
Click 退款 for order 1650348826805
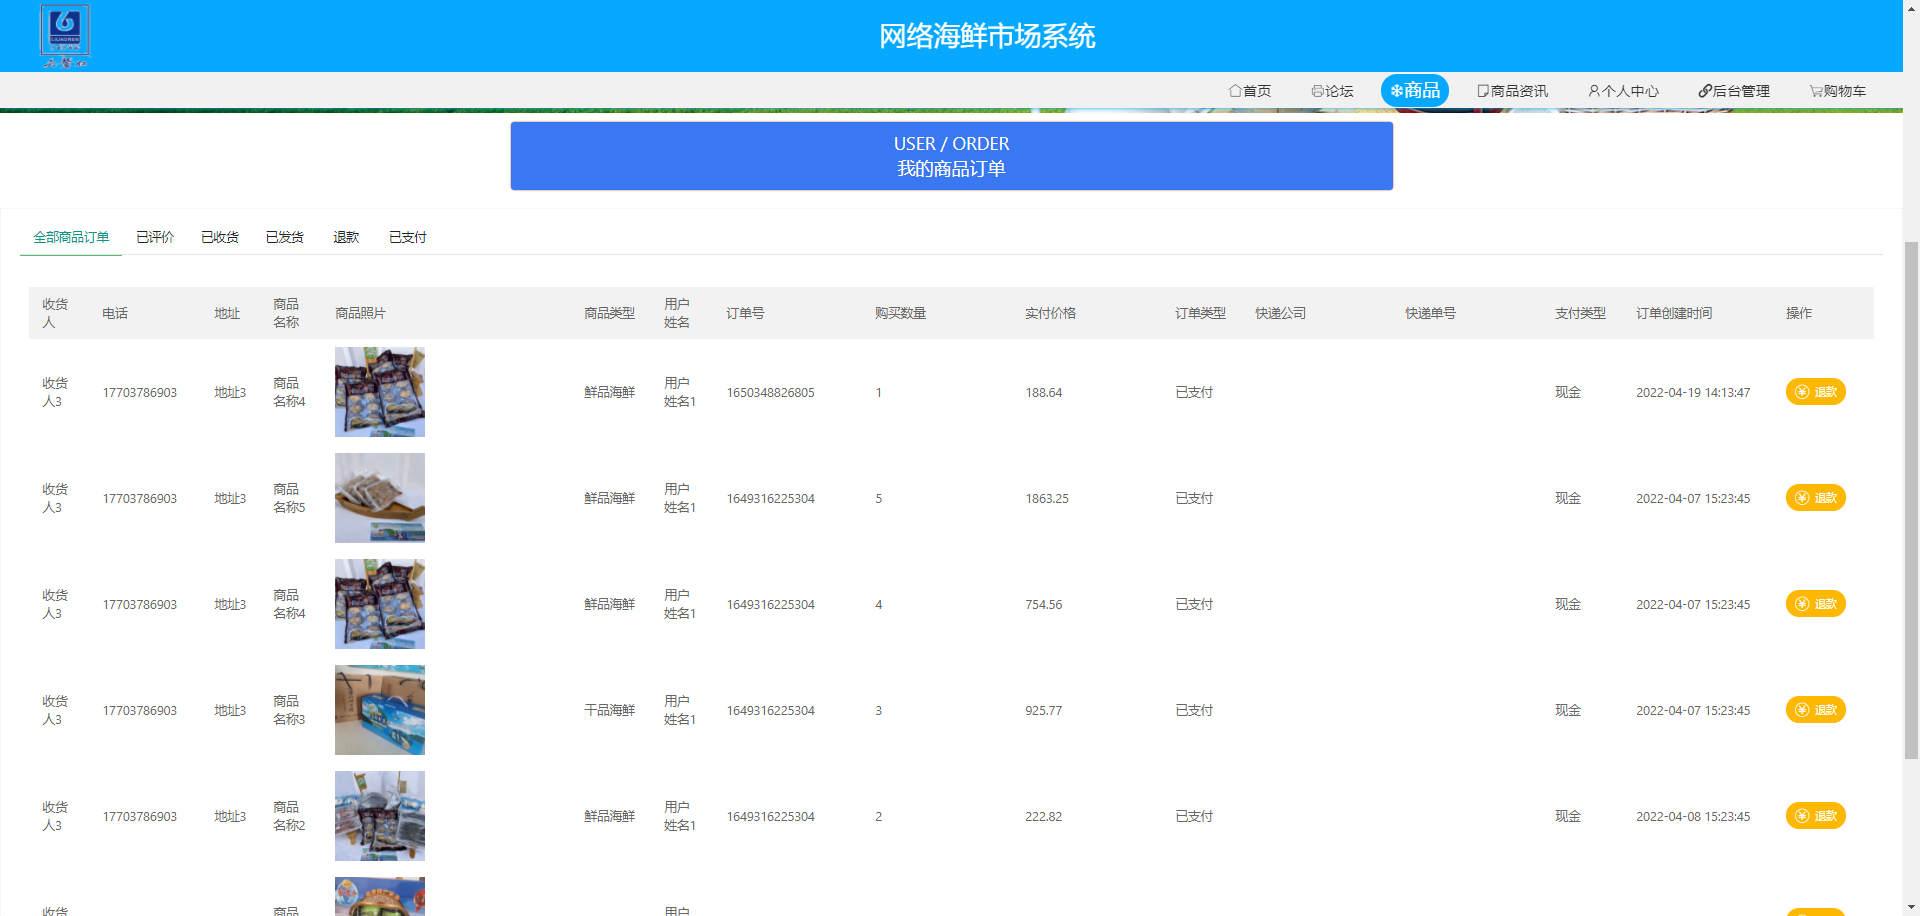1815,392
